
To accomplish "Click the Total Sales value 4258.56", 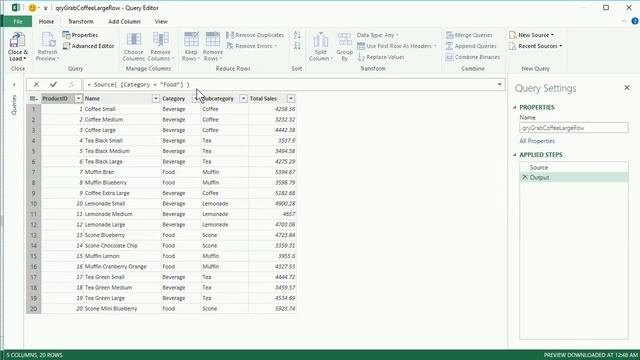I will pyautogui.click(x=272, y=109).
